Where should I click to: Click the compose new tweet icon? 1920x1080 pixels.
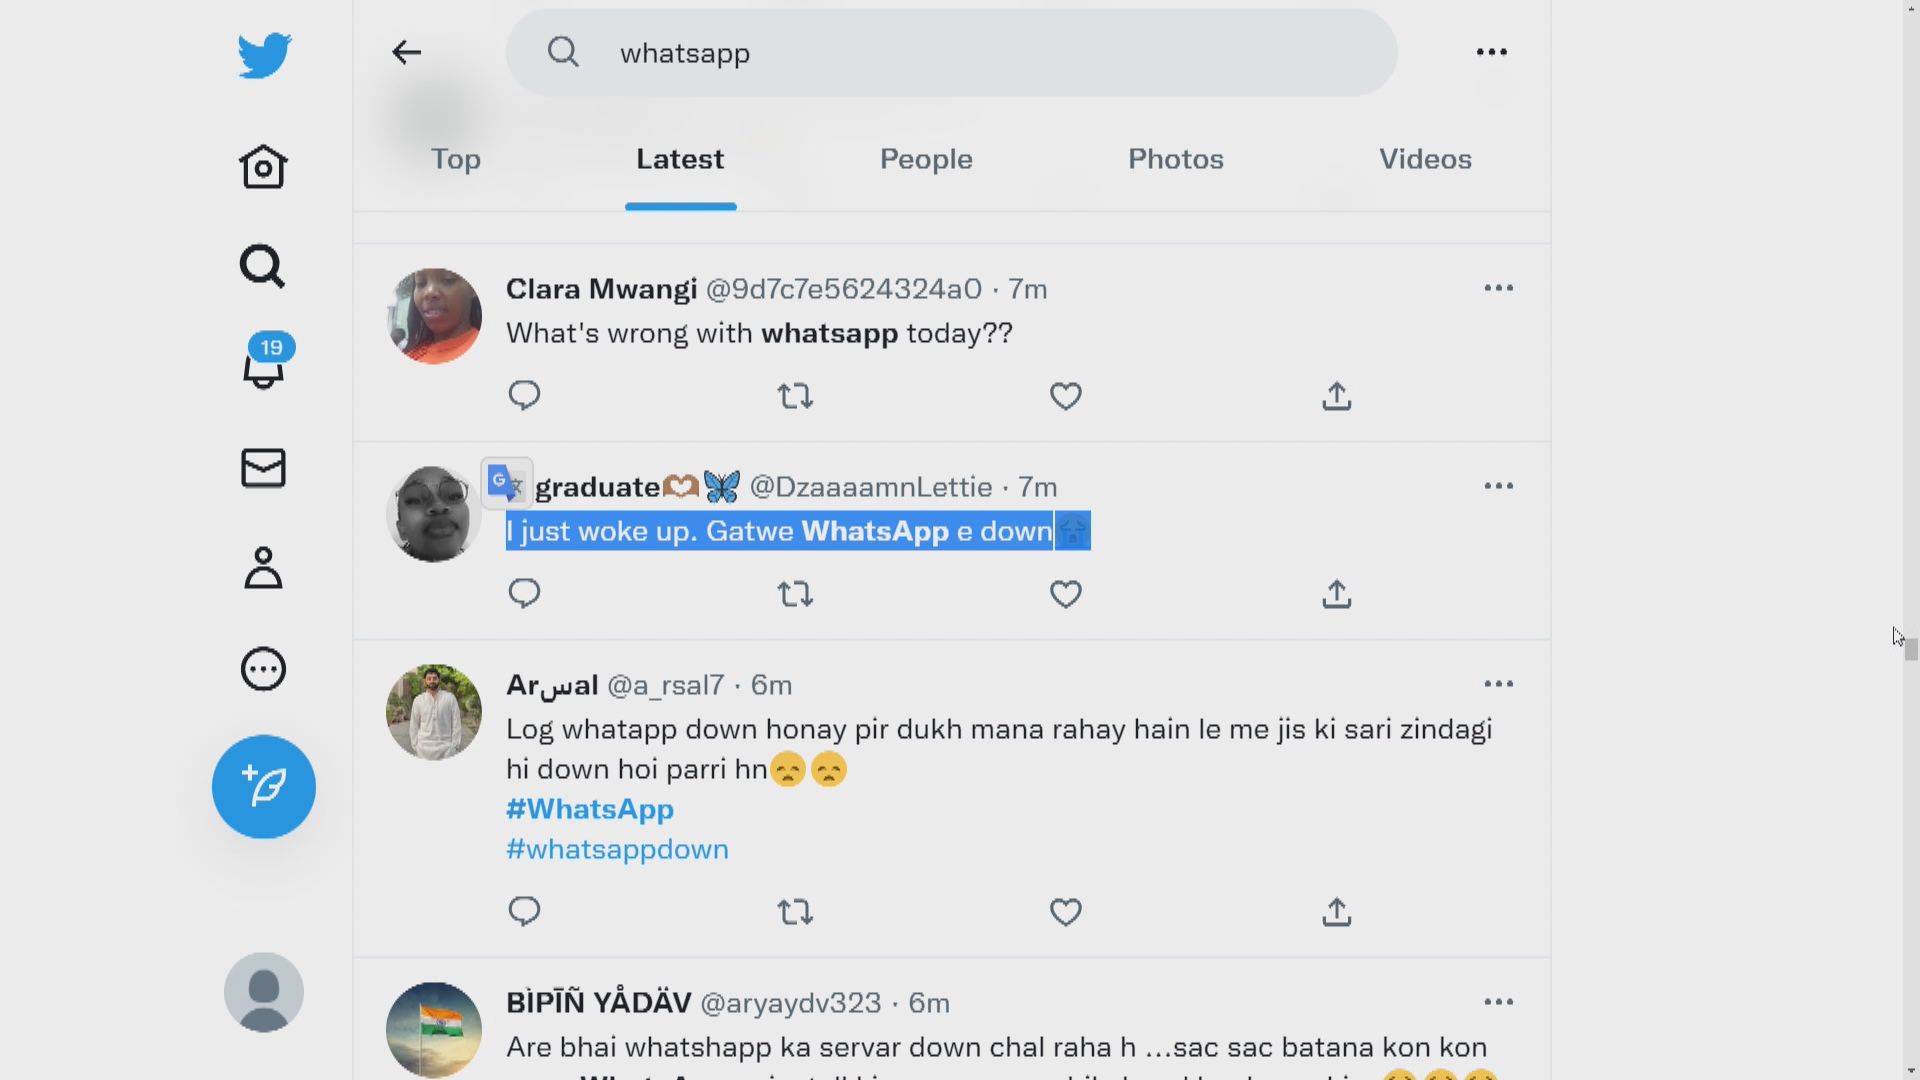[262, 785]
